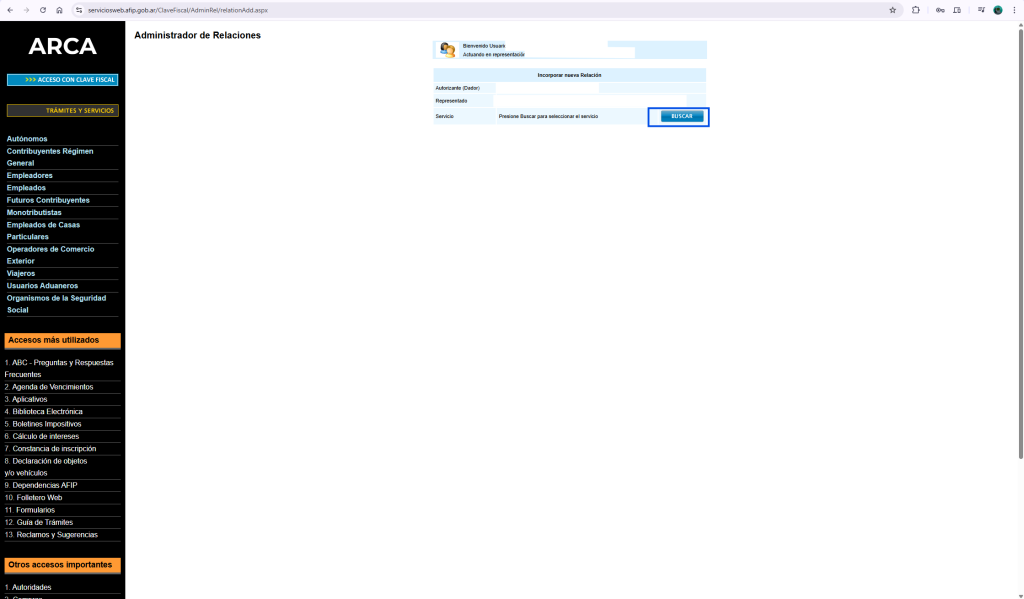The height and width of the screenshot is (599, 1024).
Task: Click Acceso con Clave Fiscal button
Action: click(x=62, y=80)
